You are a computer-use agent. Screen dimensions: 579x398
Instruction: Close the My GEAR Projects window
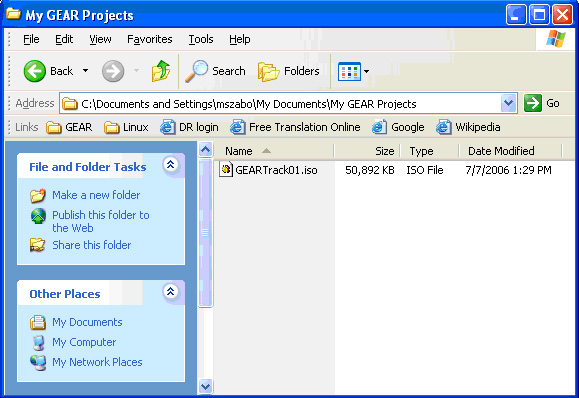pos(562,15)
